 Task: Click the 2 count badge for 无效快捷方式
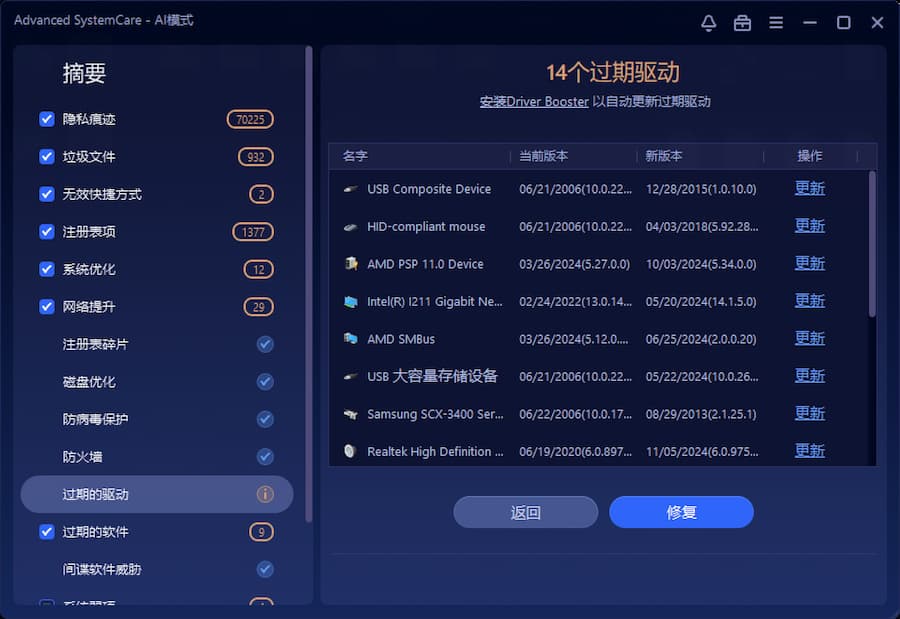261,194
